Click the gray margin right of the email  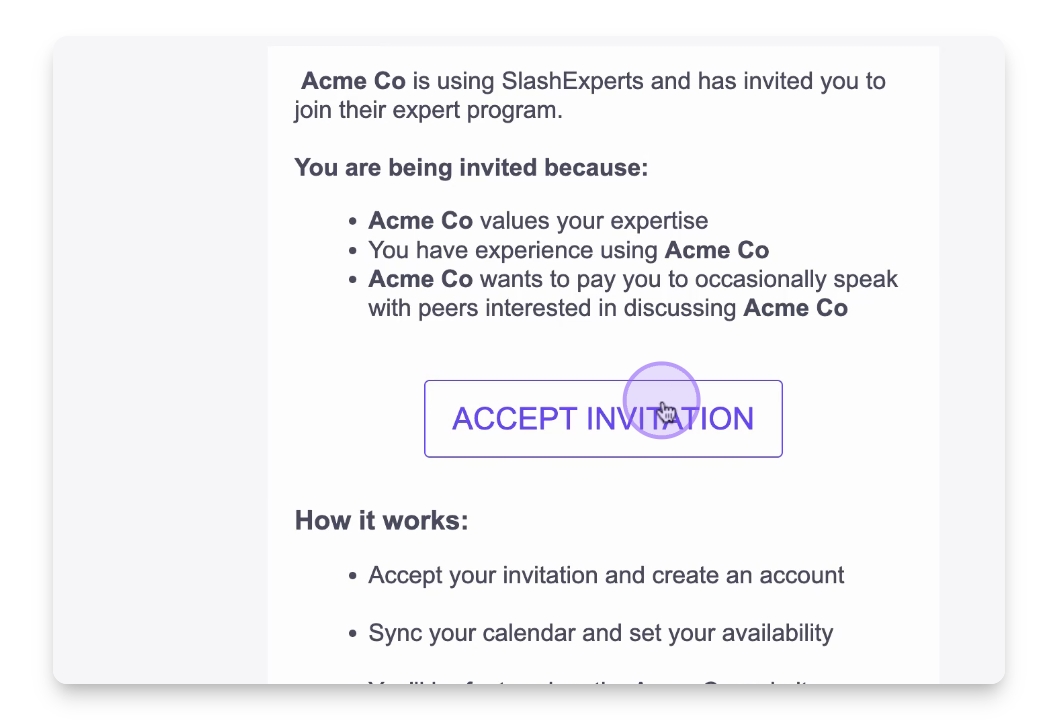(971, 360)
